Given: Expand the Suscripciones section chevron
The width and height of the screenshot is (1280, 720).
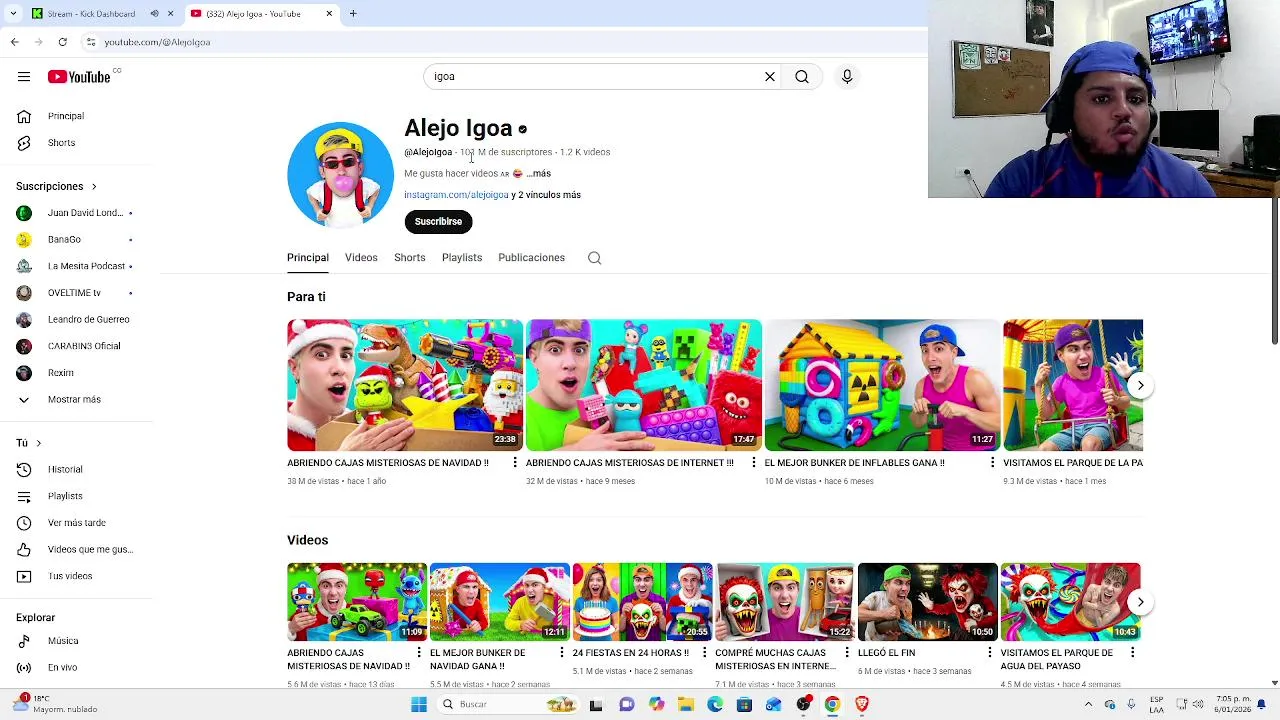Looking at the screenshot, I should click(94, 187).
